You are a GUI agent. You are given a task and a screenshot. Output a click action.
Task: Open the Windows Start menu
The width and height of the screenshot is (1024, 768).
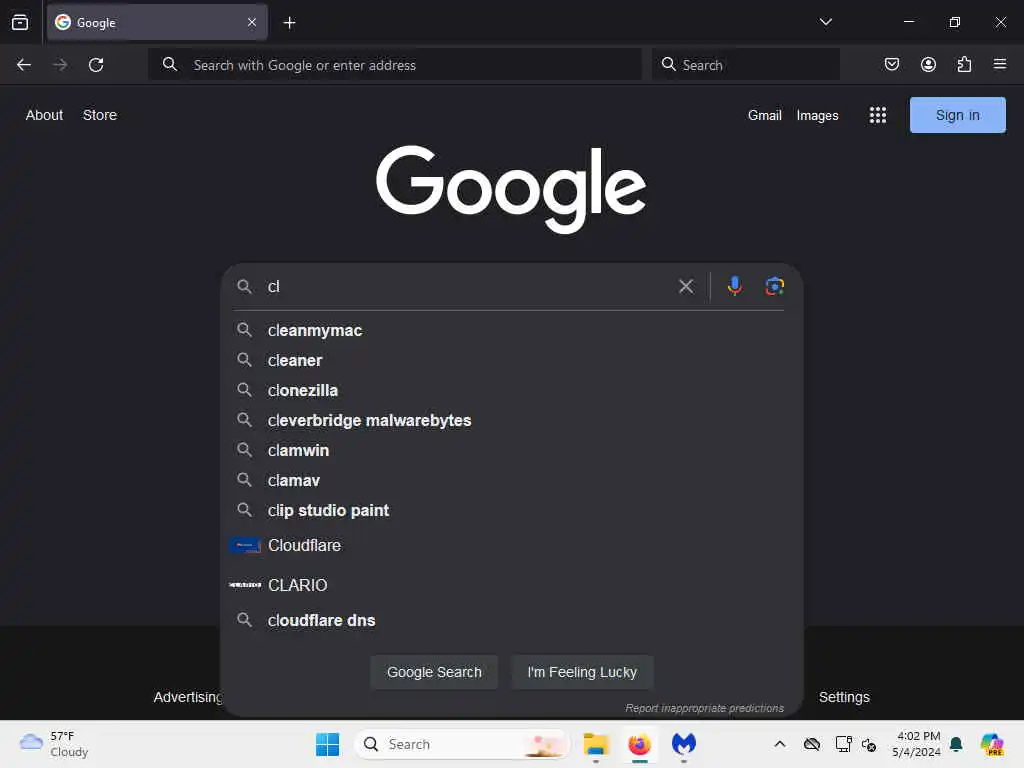[x=327, y=744]
